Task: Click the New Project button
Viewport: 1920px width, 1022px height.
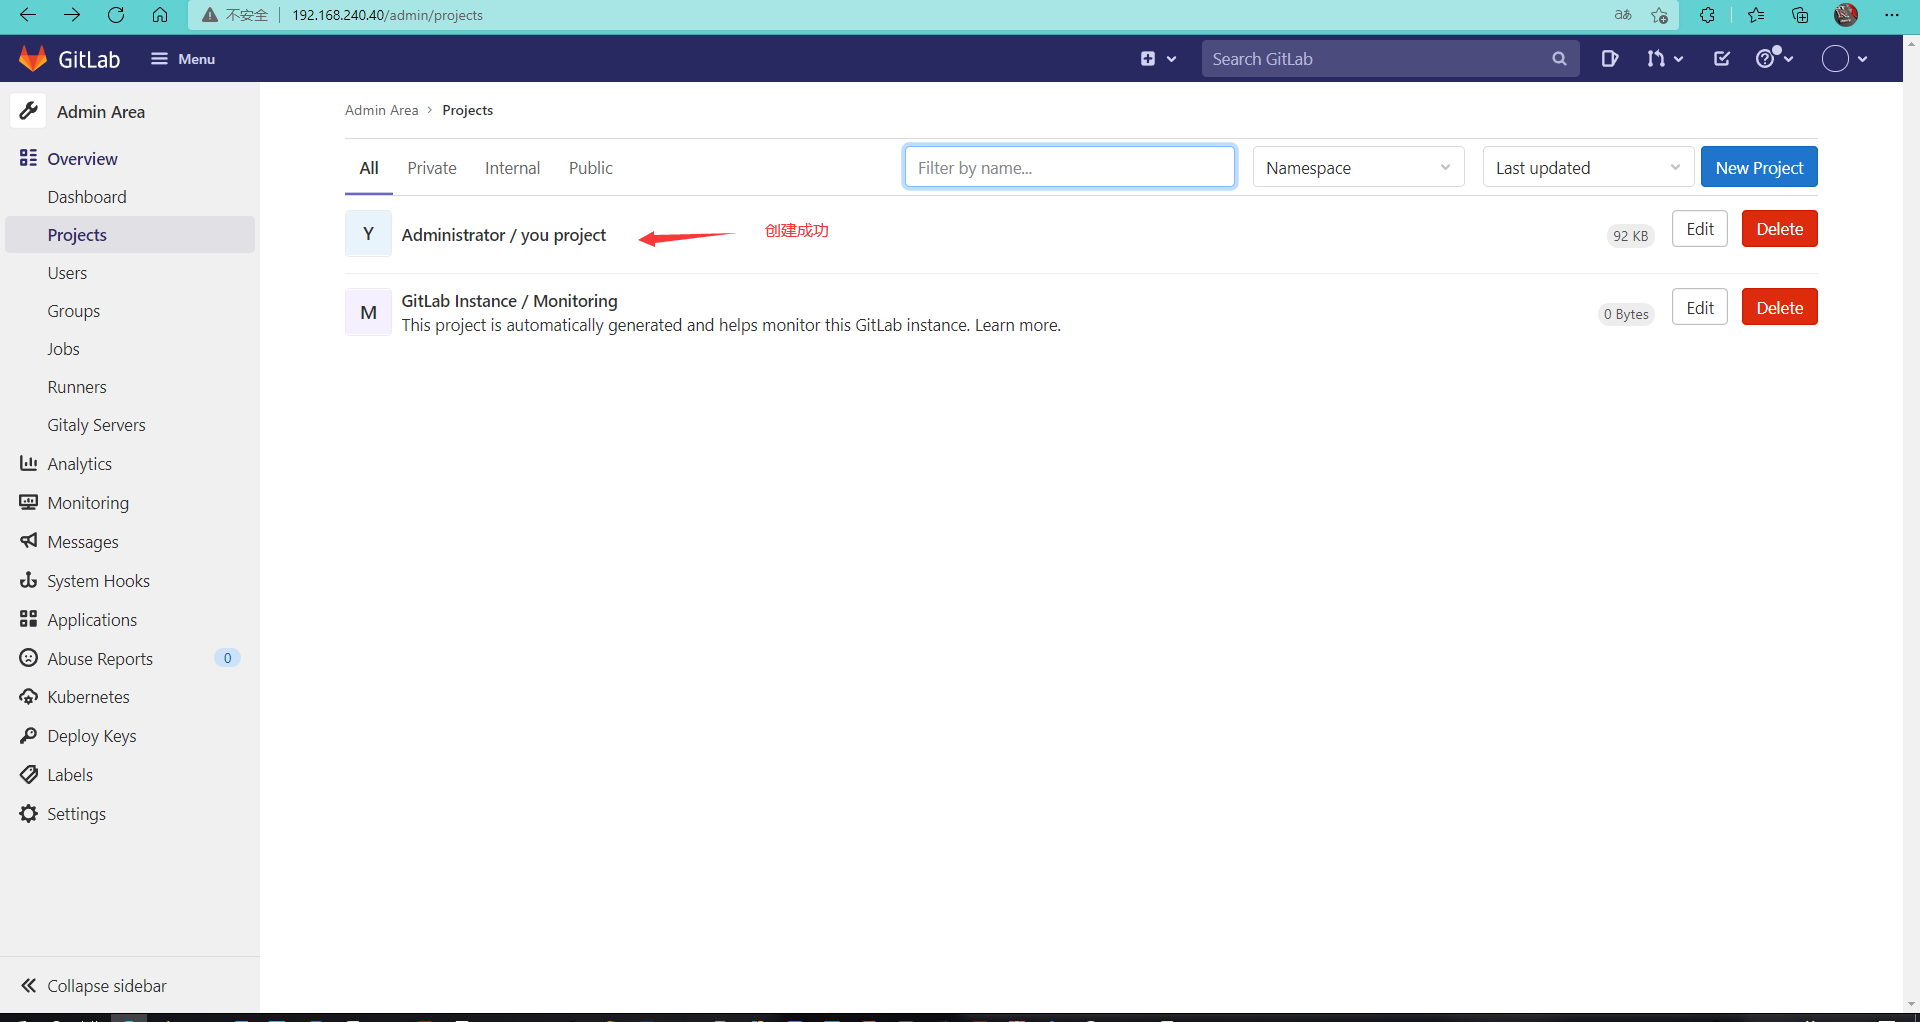Action: (1759, 166)
